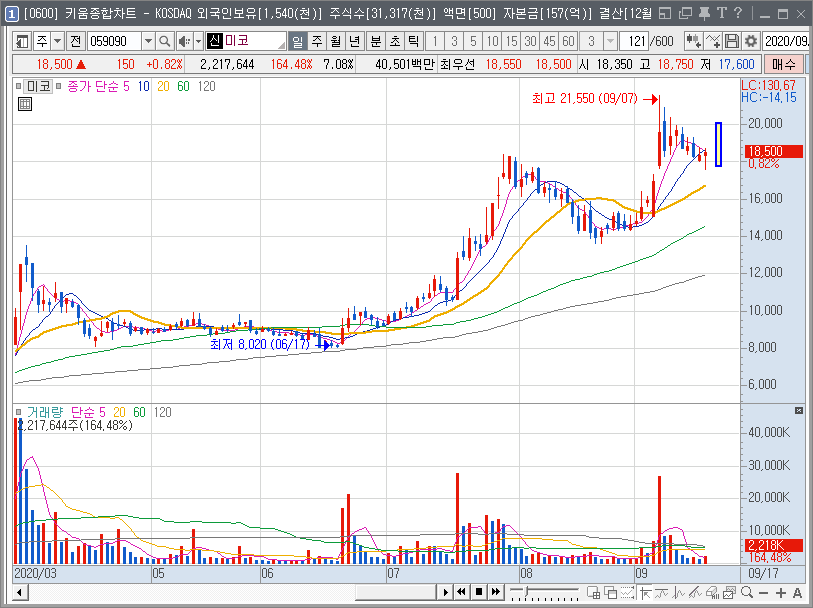Click the chart picture window icon

point(730,592)
